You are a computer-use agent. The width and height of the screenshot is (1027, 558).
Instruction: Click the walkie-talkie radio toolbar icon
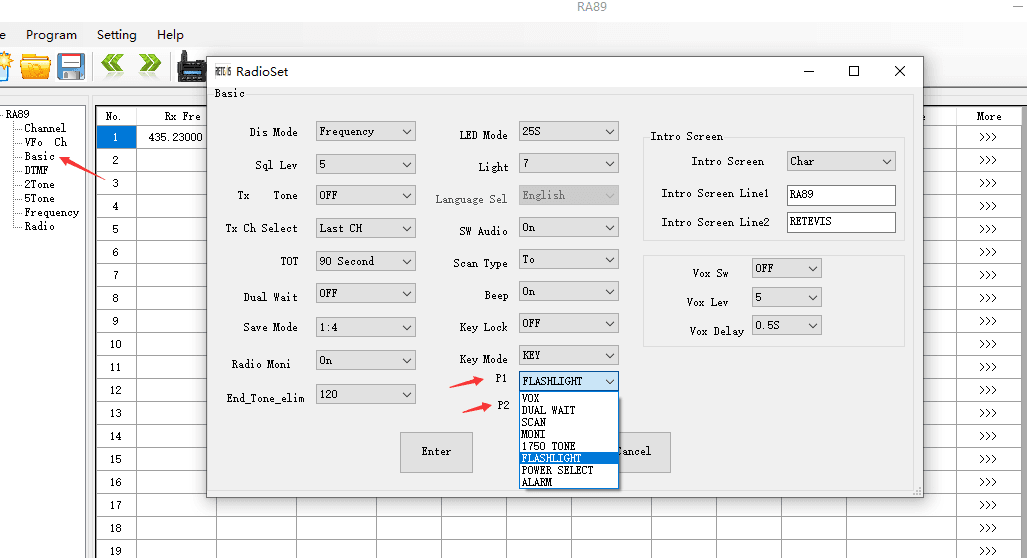tap(189, 66)
